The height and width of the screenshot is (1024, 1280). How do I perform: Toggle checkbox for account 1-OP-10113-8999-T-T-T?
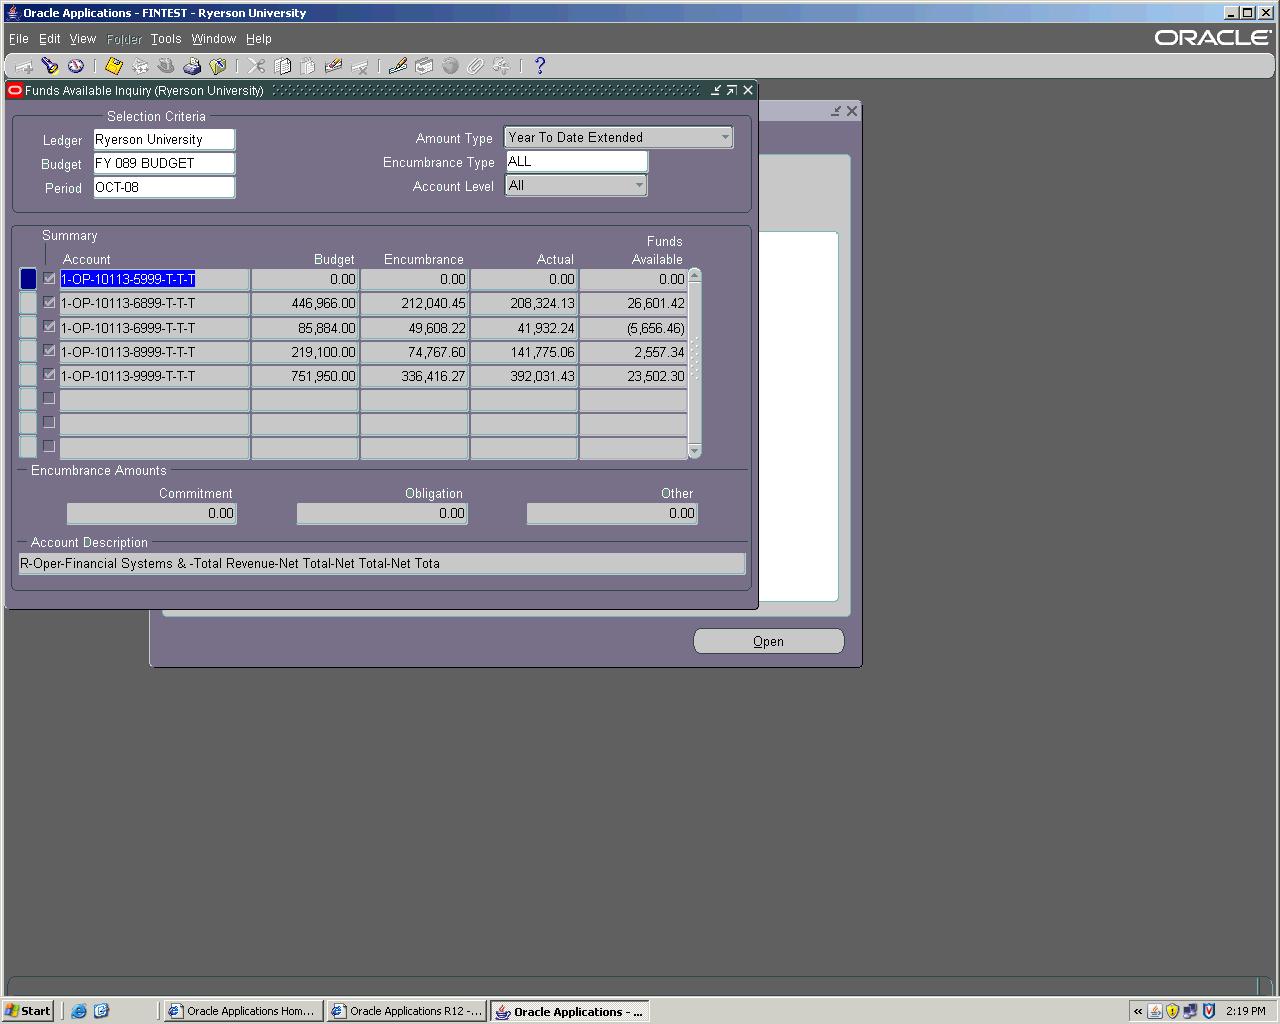[49, 351]
